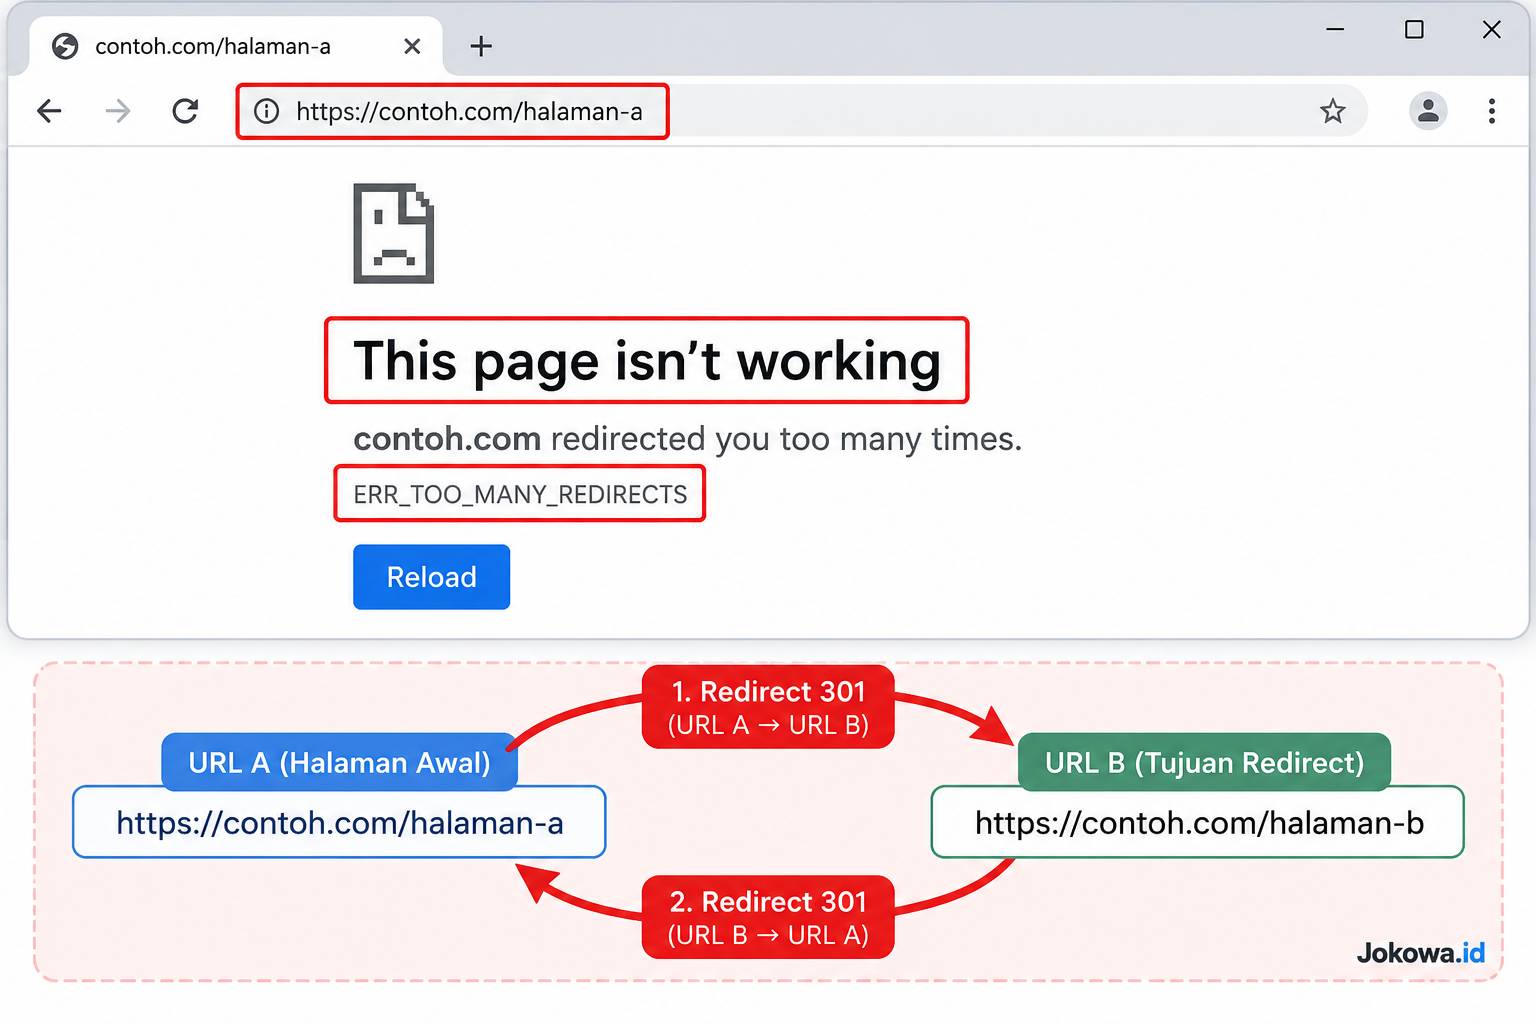The height and width of the screenshot is (1024, 1536).
Task: Select the contoh.com/halaman-a tab
Action: pos(236,46)
